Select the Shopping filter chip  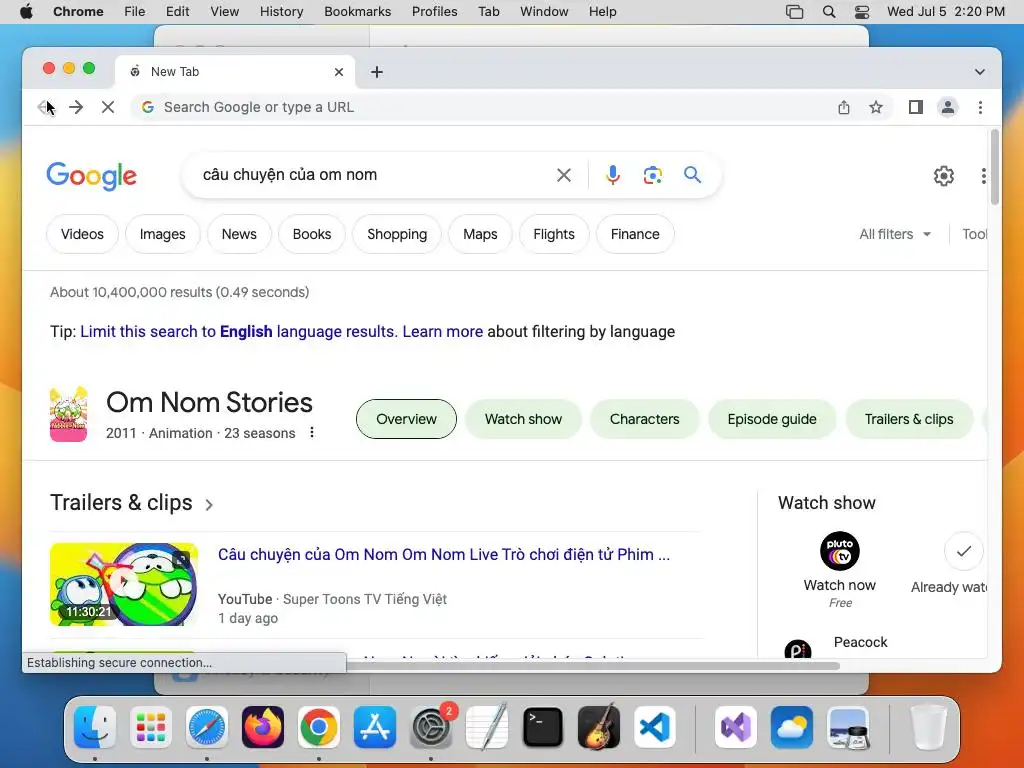[x=397, y=234]
